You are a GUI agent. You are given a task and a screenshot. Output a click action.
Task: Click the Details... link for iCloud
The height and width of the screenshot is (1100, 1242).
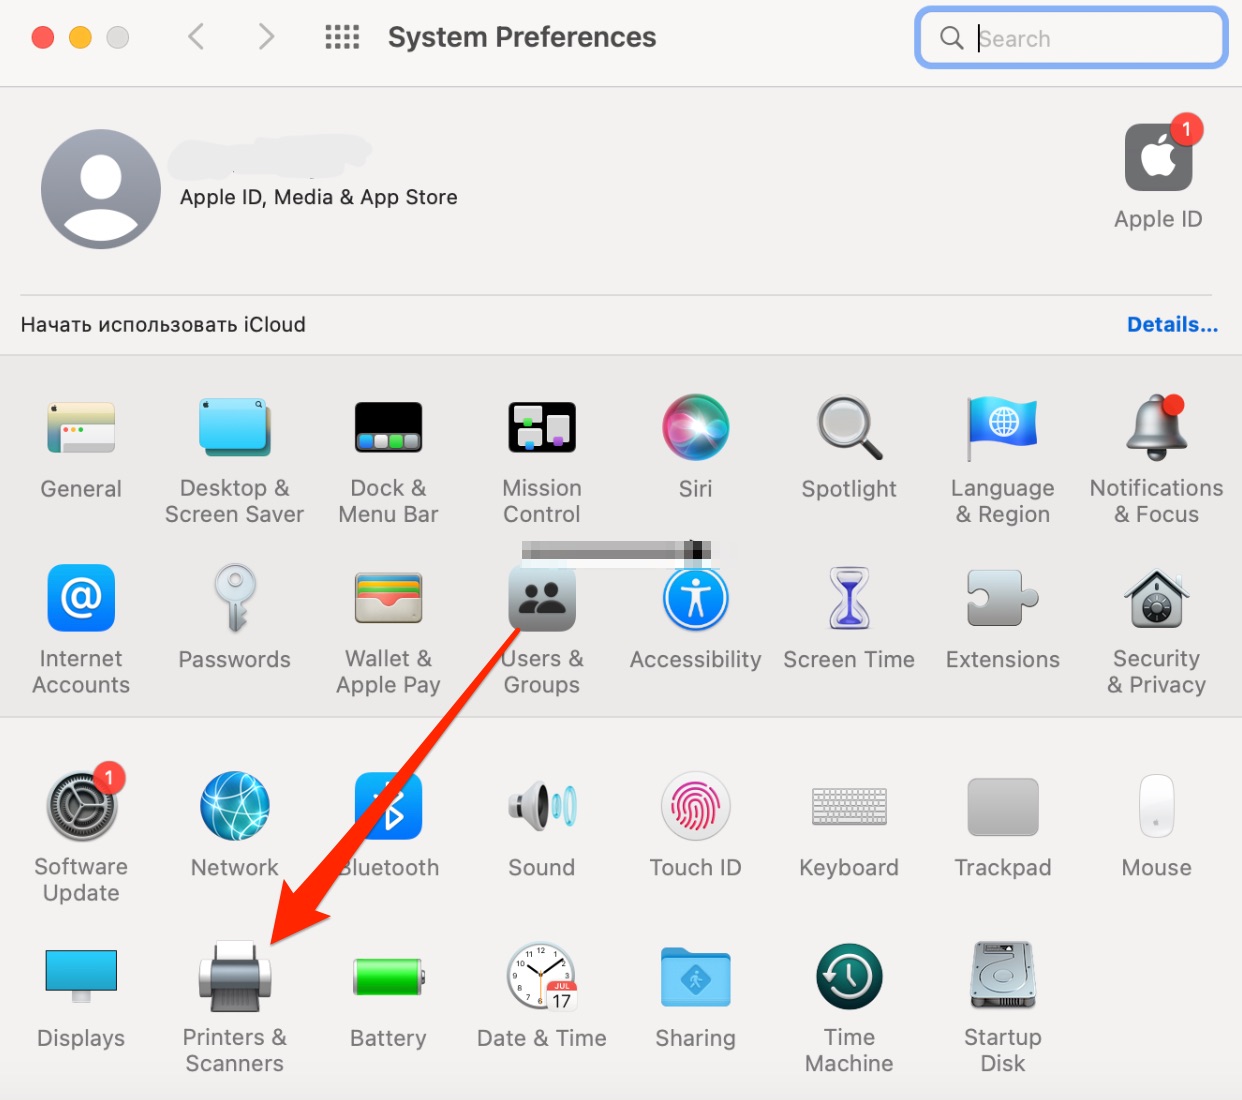[1172, 324]
